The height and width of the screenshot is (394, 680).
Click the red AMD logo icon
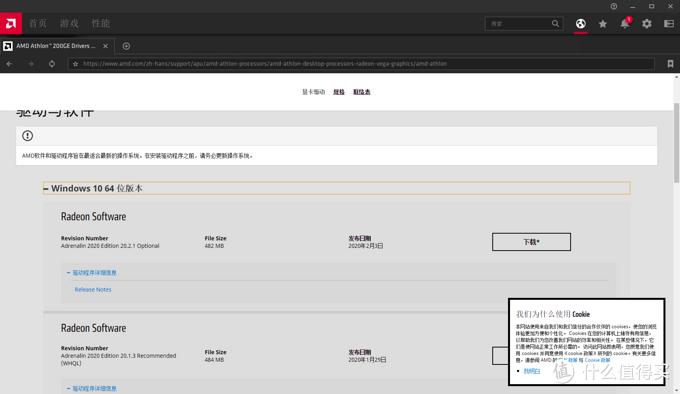coord(11,23)
